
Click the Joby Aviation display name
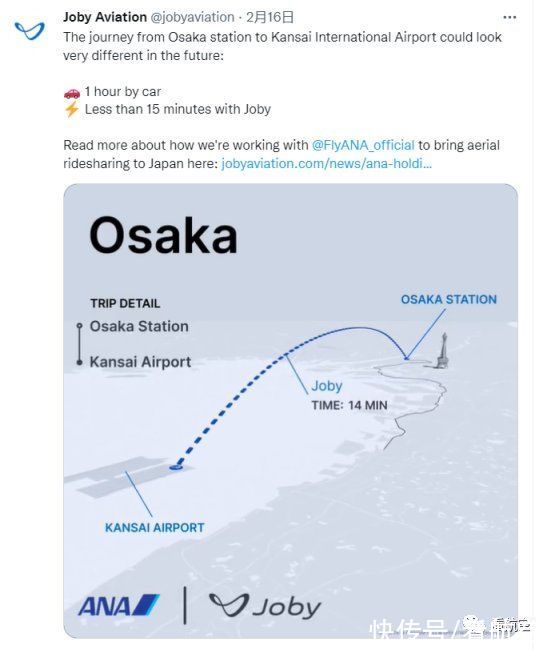[105, 17]
